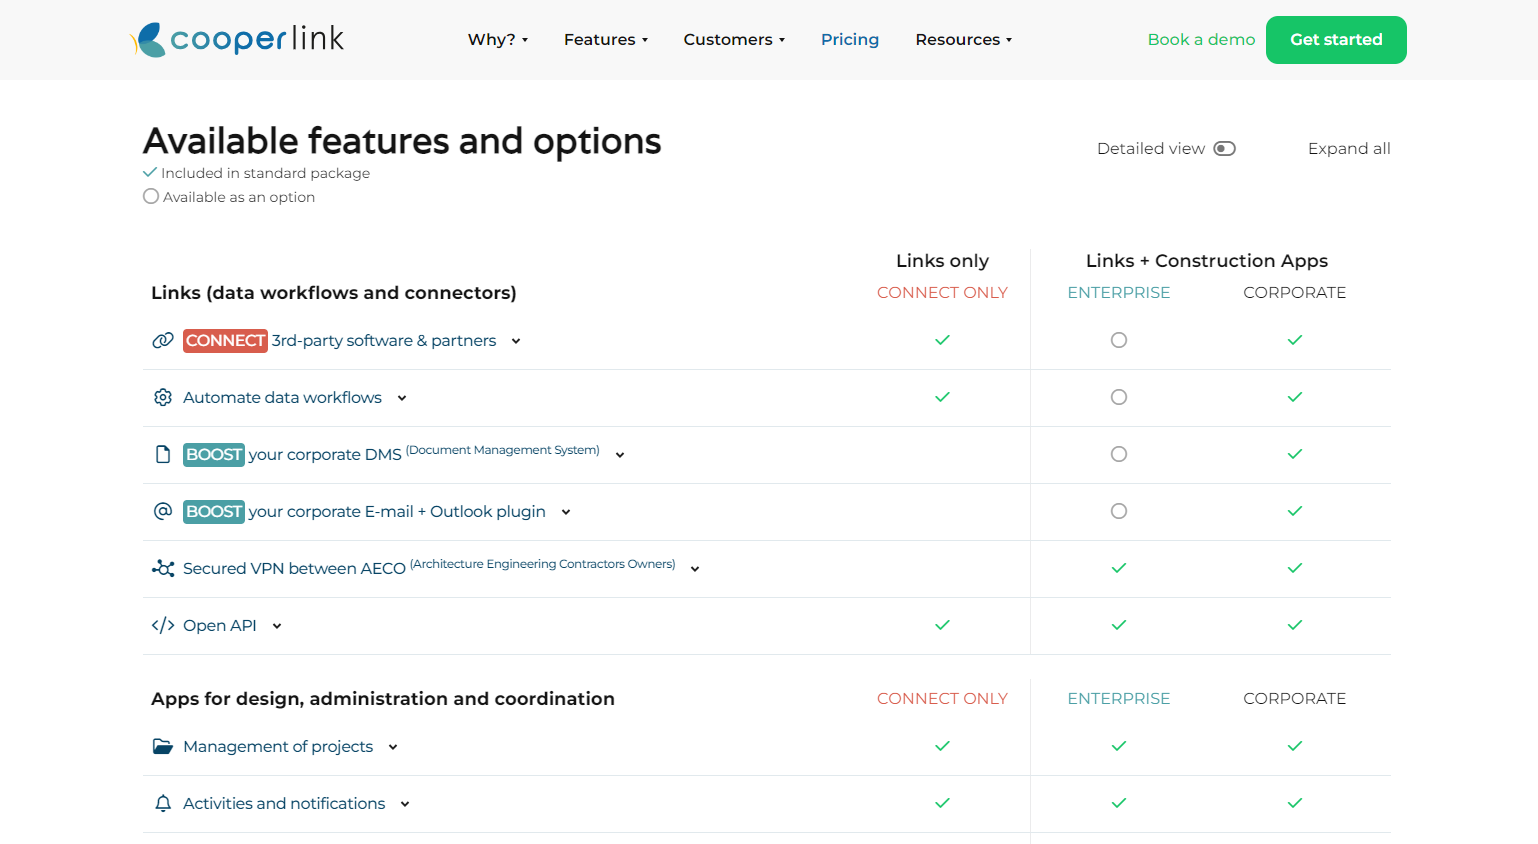Image resolution: width=1538 pixels, height=844 pixels.
Task: Open the Resources menu
Action: click(x=964, y=40)
